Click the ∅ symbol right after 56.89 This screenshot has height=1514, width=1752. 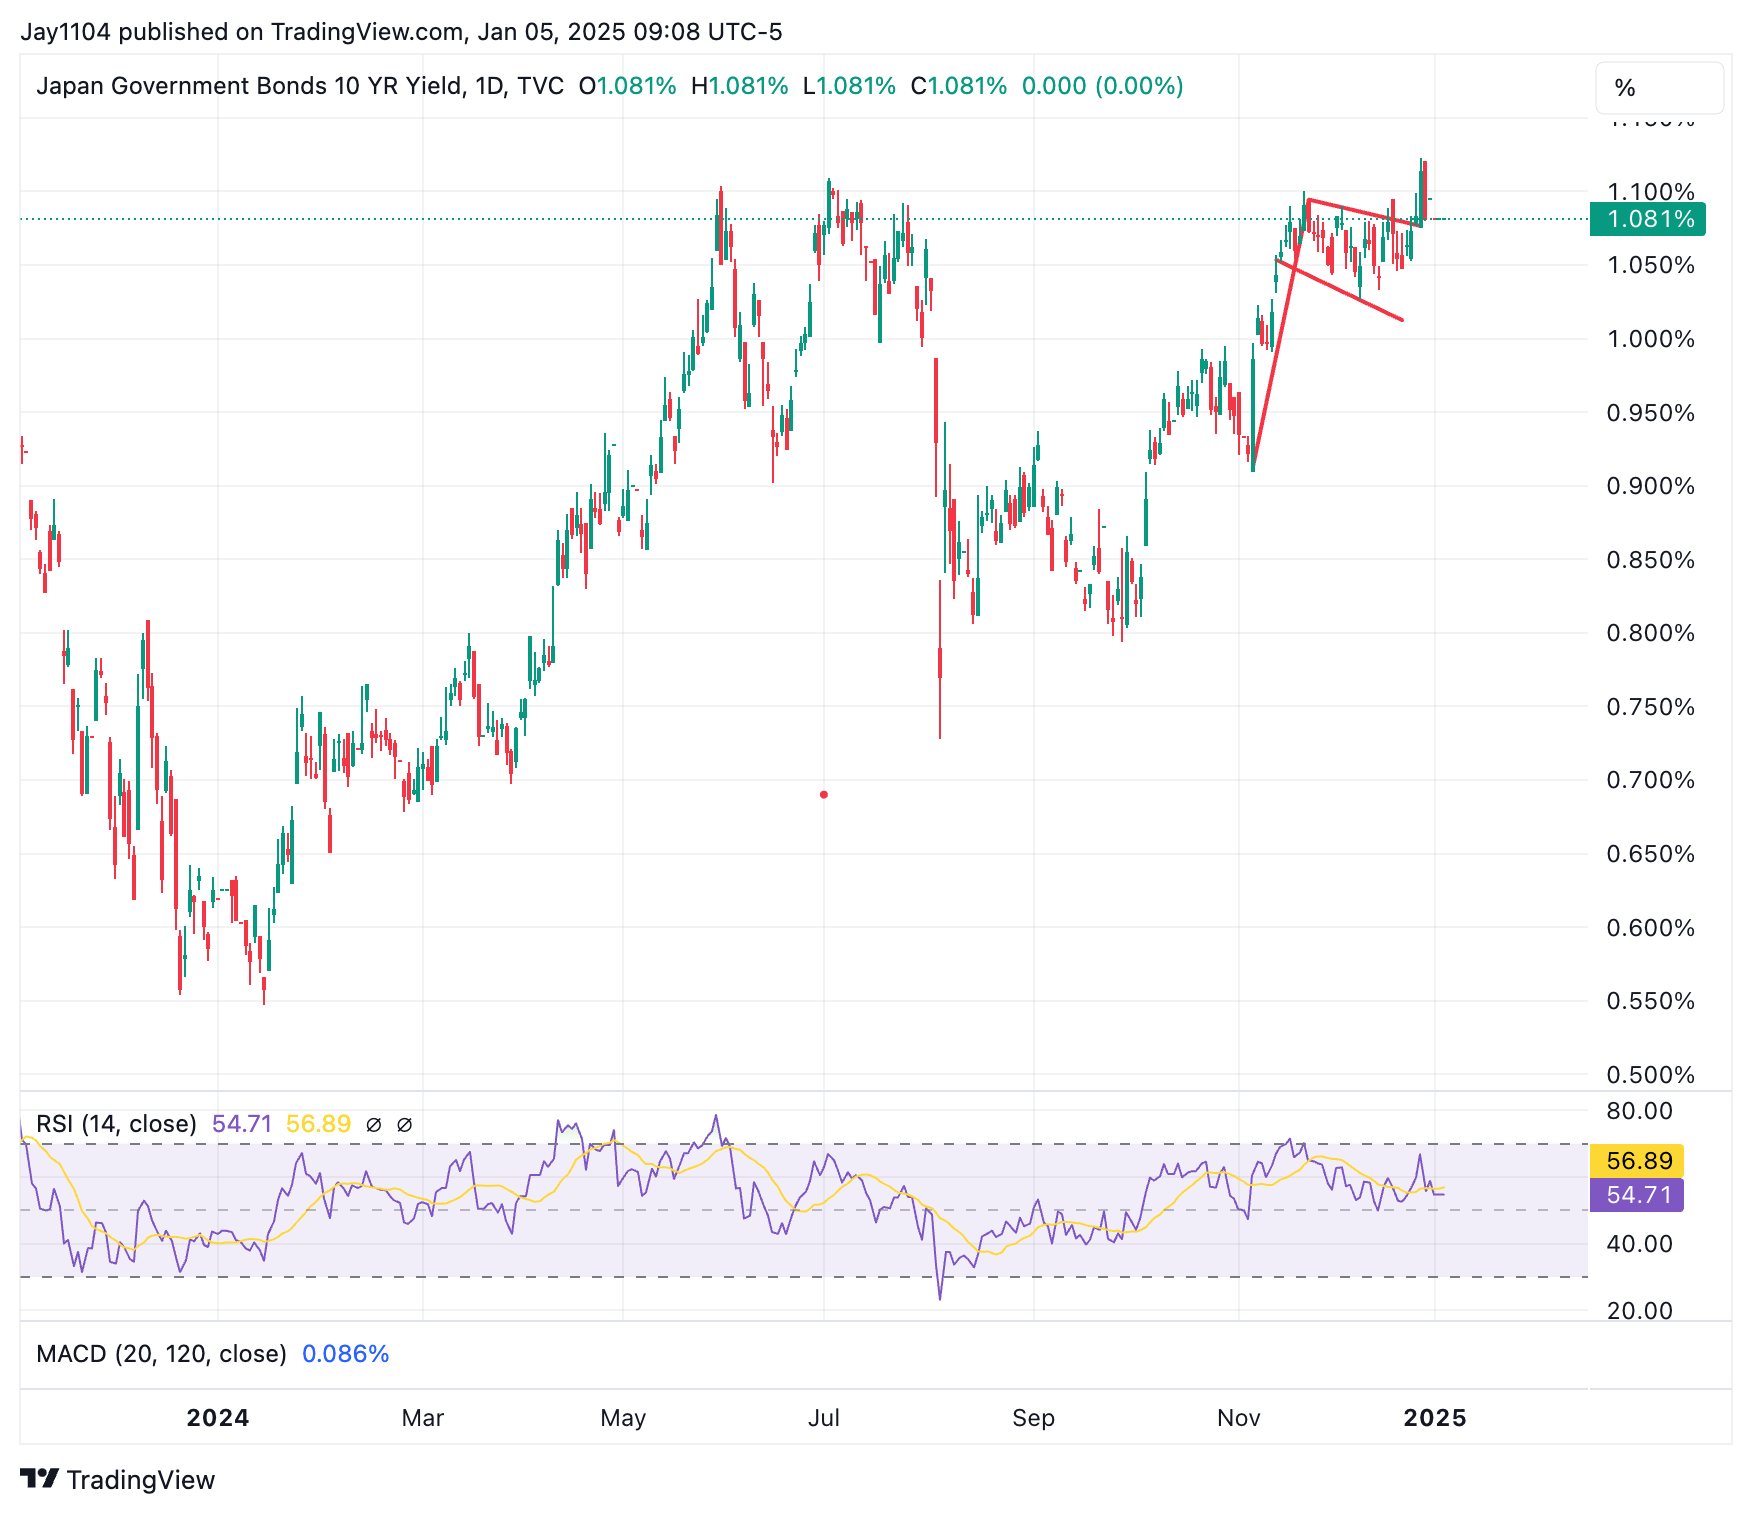pyautogui.click(x=374, y=1125)
